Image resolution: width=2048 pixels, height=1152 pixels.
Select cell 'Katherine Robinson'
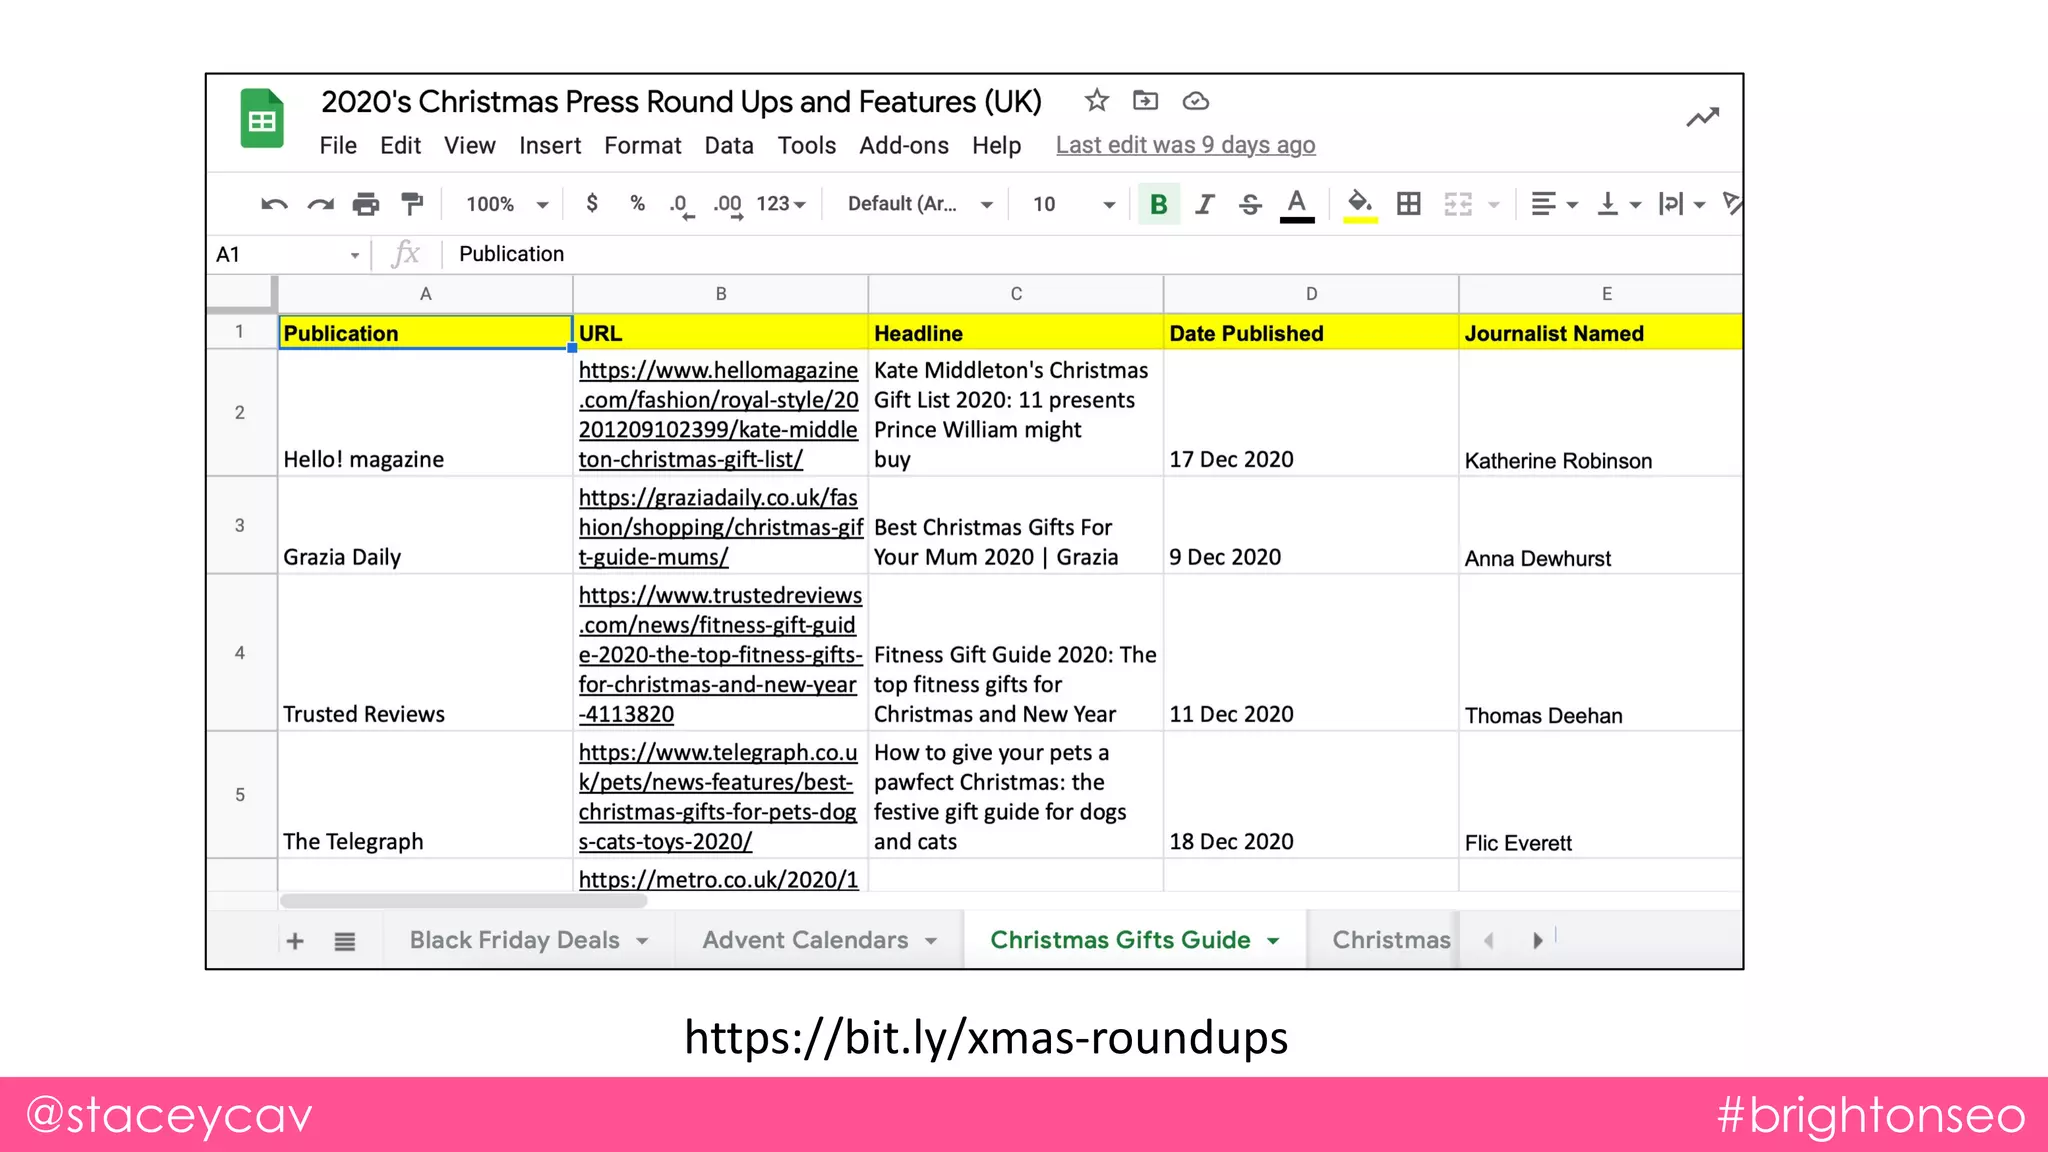point(1600,412)
